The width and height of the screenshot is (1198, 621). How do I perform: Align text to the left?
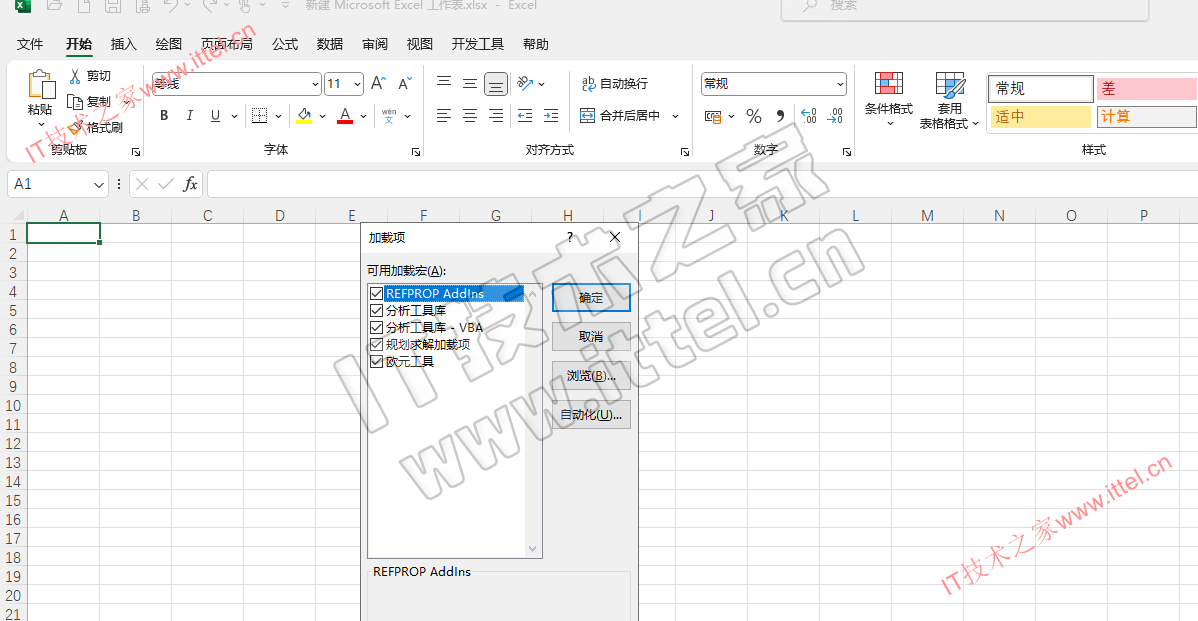point(444,115)
